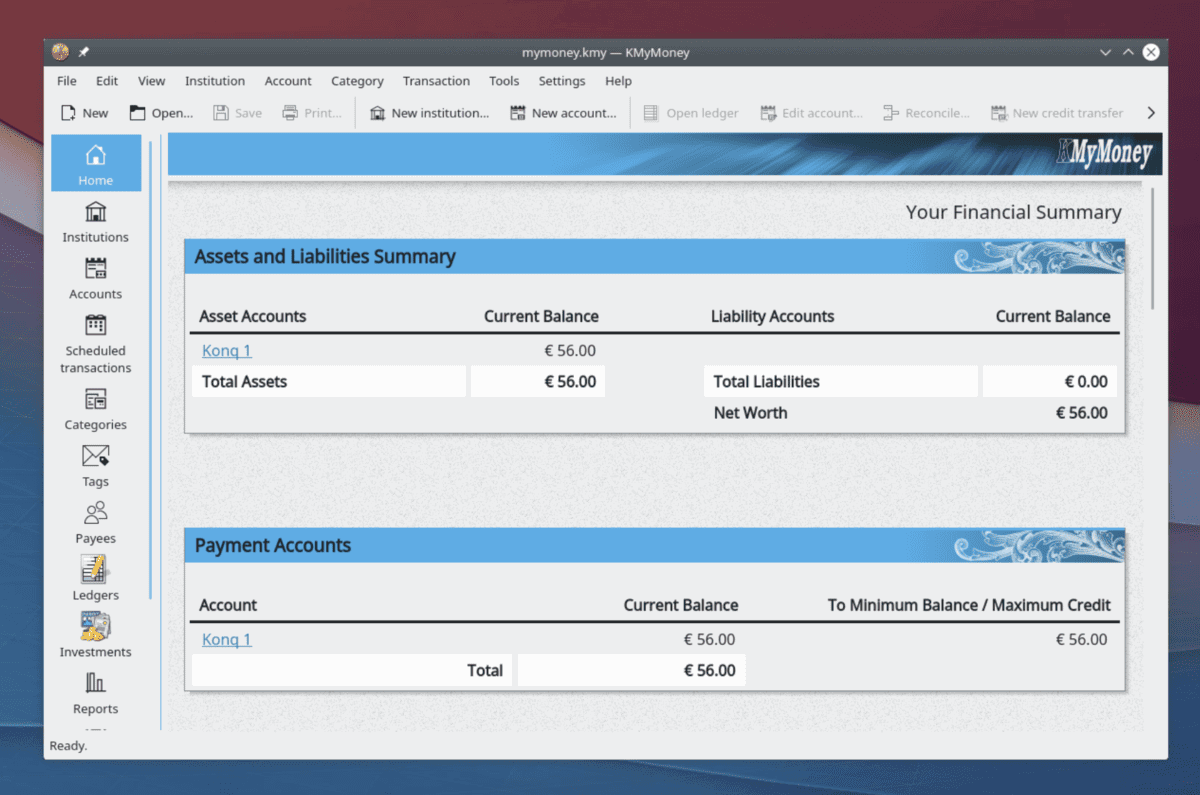This screenshot has width=1200, height=795.
Task: Click Open ledger in the toolbar
Action: 690,113
